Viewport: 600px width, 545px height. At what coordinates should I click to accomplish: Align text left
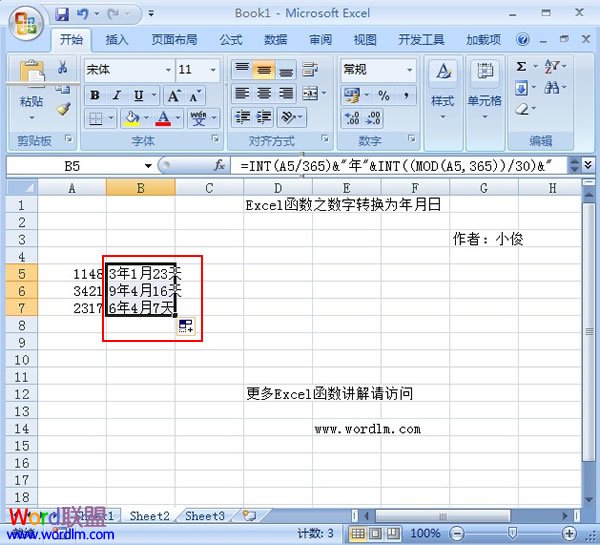click(242, 93)
